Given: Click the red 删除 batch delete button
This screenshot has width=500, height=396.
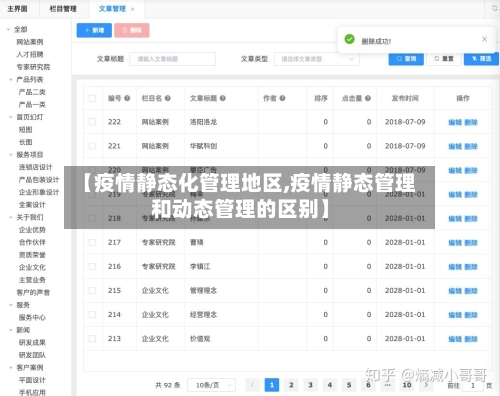Looking at the screenshot, I should [x=132, y=30].
